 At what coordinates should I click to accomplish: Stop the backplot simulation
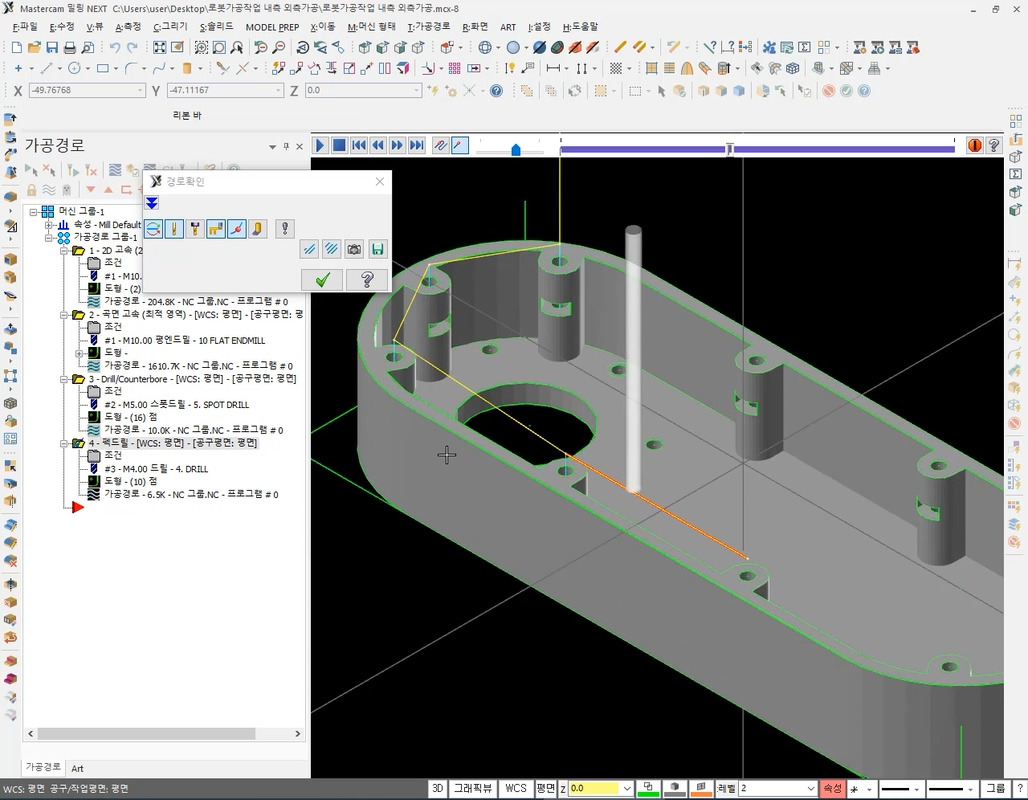click(x=339, y=145)
